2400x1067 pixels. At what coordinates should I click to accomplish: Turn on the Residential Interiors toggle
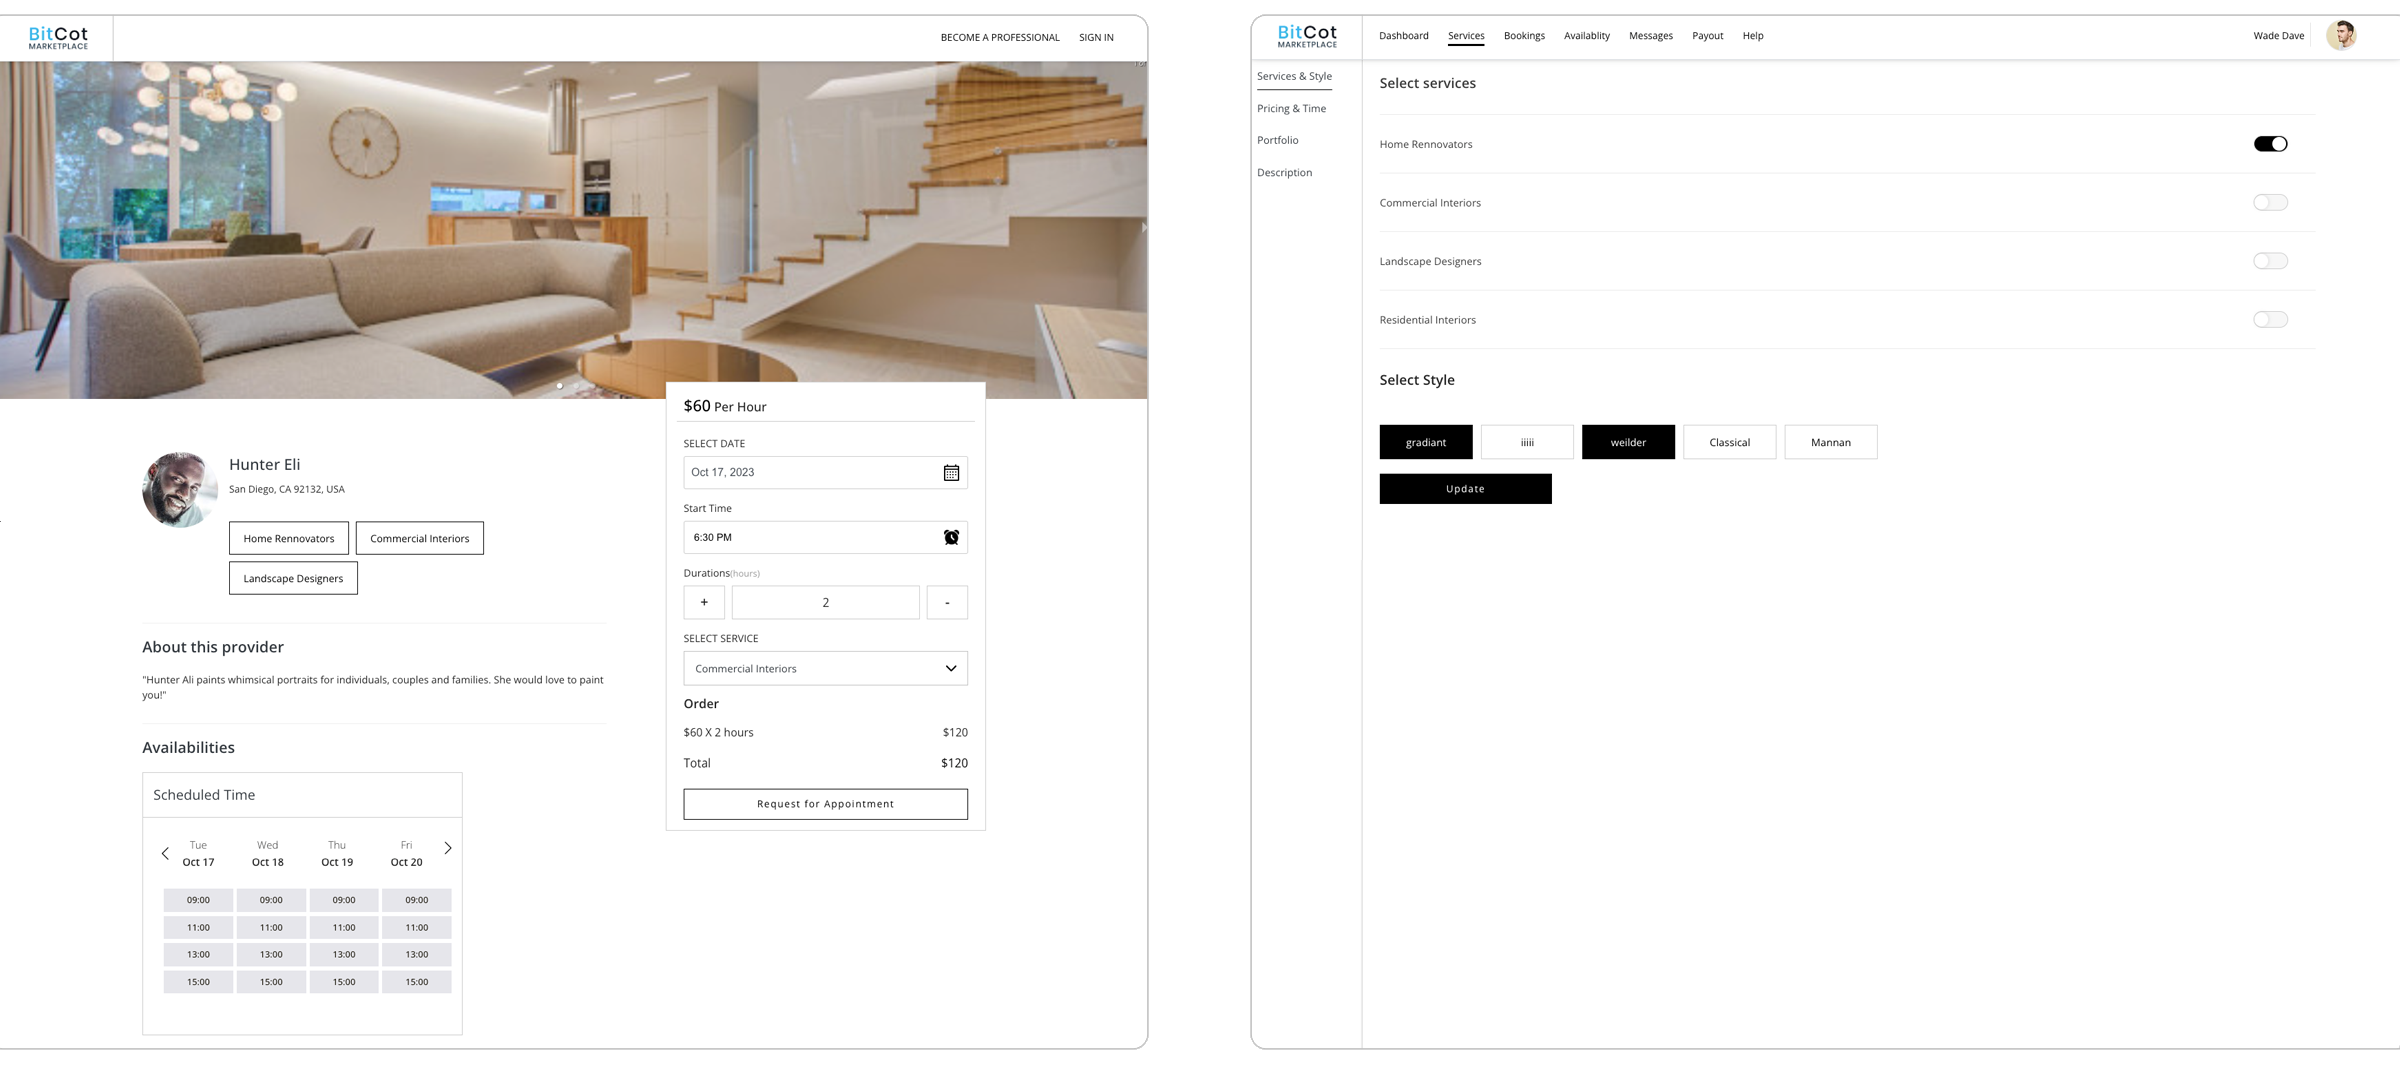2270,320
